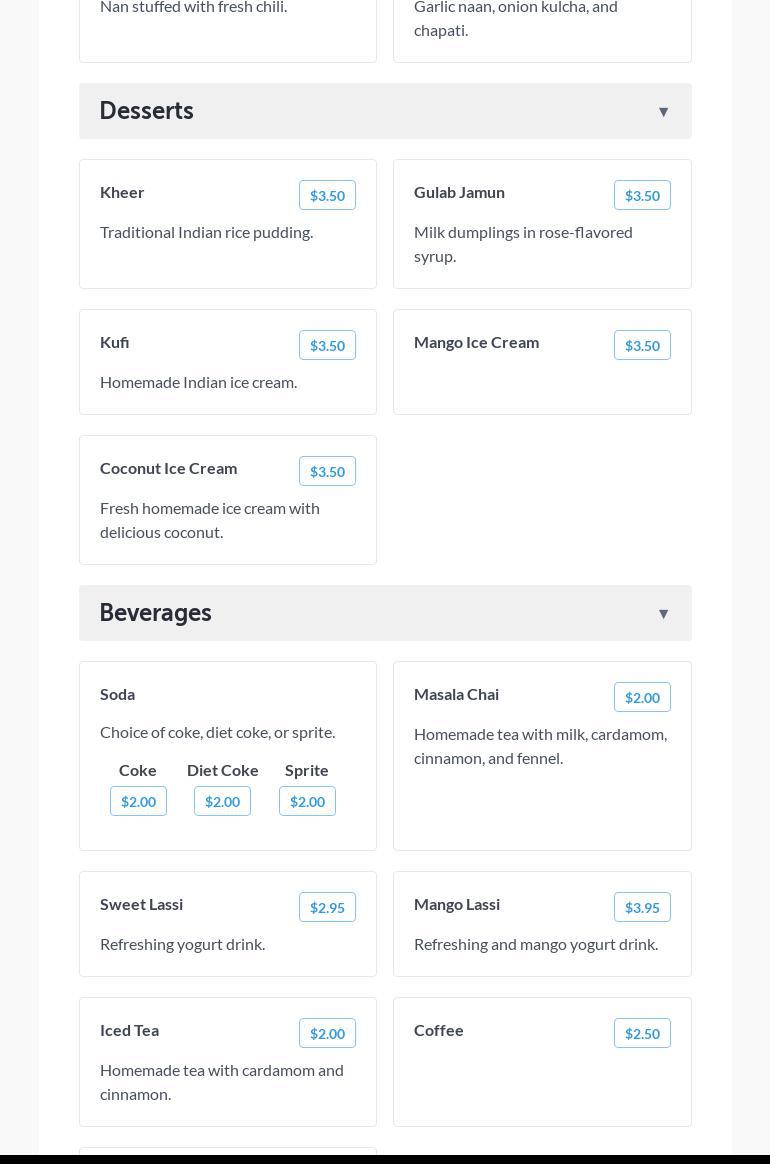Collapse the Desserts section arrow

pyautogui.click(x=663, y=112)
